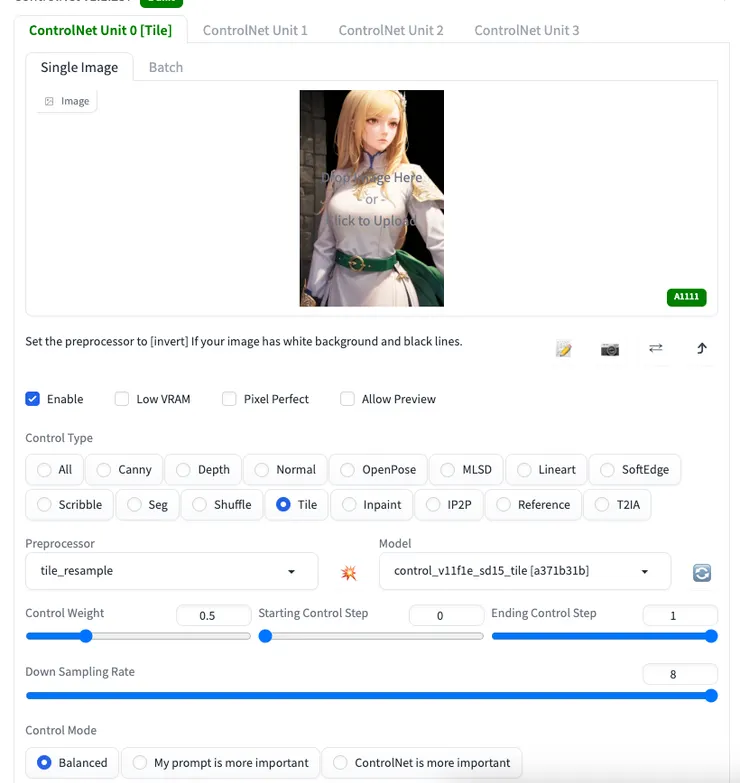Click the Starting Control Step value field
The image size is (740, 783).
446,616
